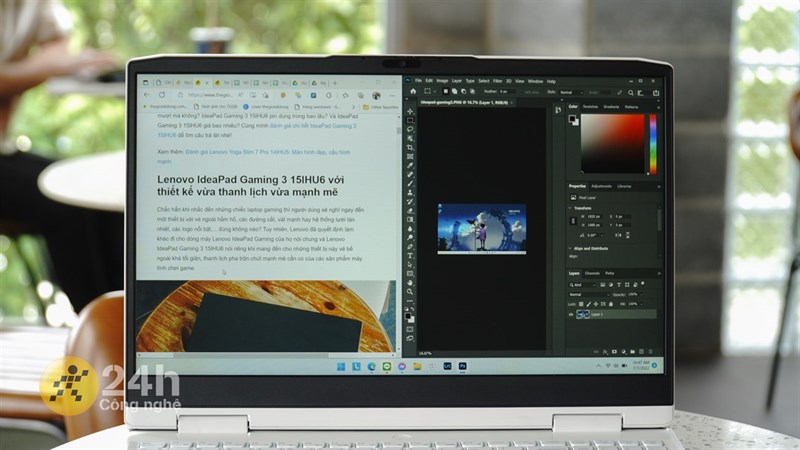The height and width of the screenshot is (450, 800).
Task: Collapse the Transform section
Action: tap(570, 208)
